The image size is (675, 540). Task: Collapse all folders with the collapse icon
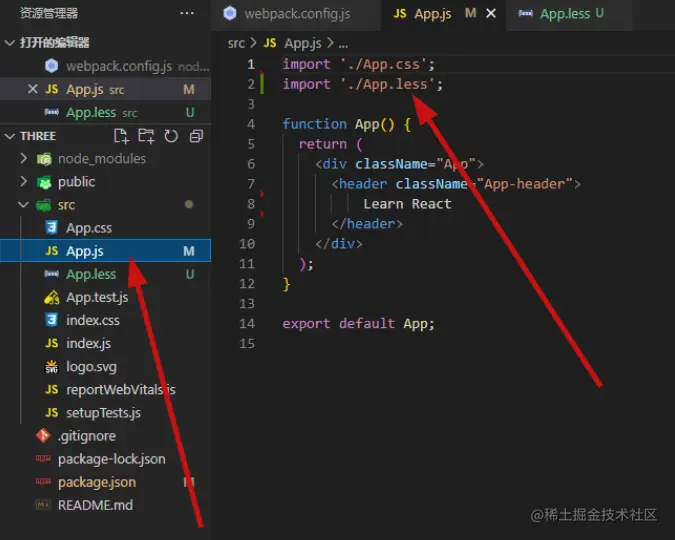click(x=196, y=136)
